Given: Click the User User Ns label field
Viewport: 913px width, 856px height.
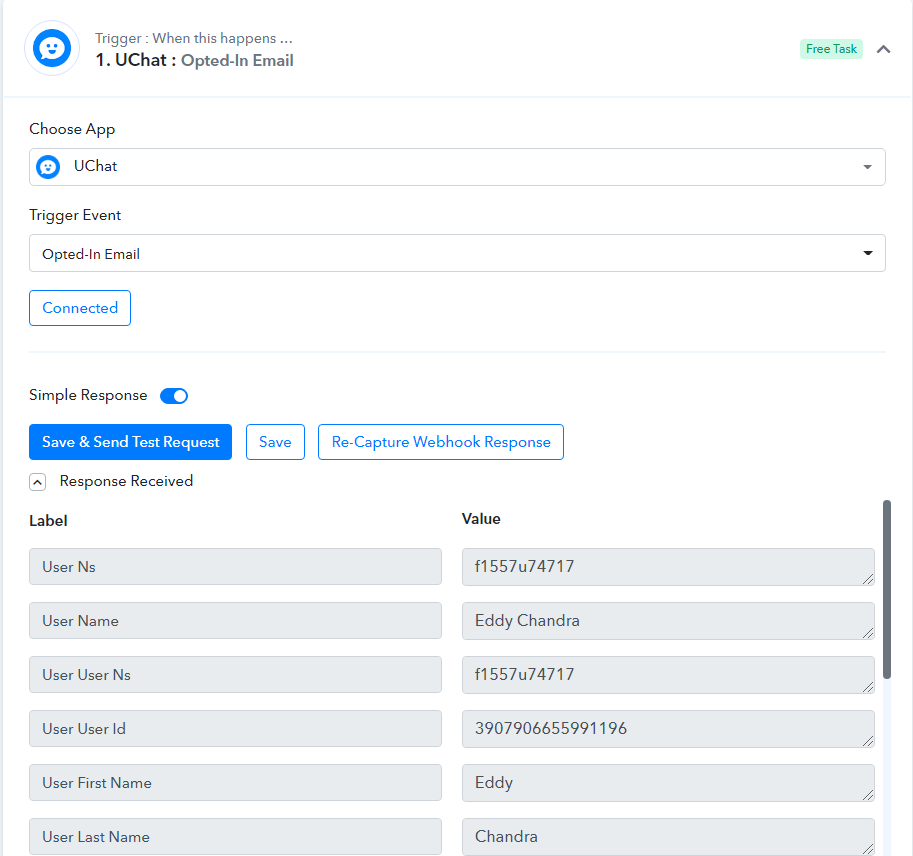Looking at the screenshot, I should tap(235, 675).
